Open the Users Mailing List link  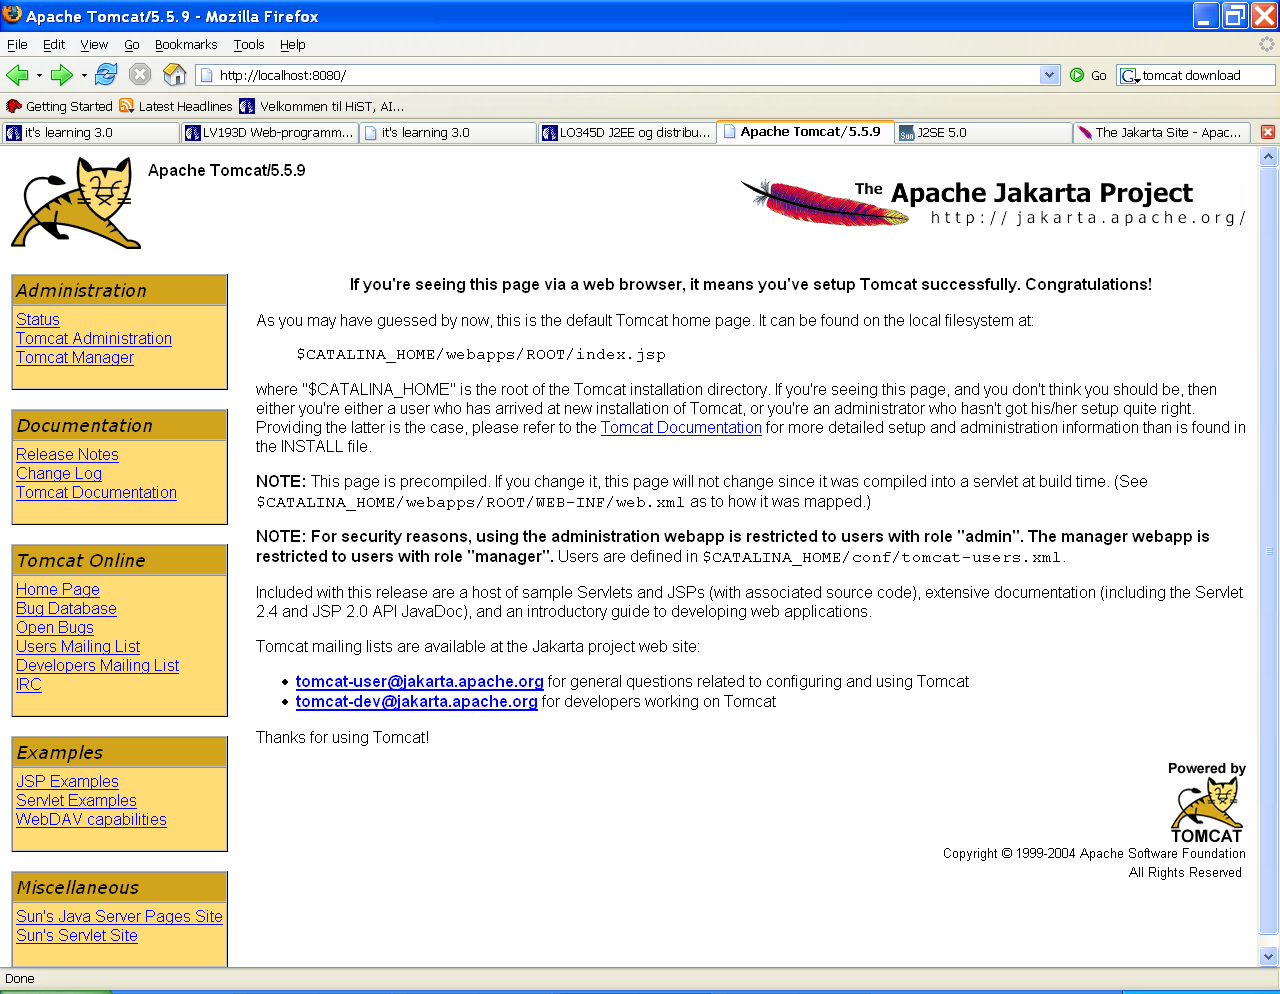(78, 646)
